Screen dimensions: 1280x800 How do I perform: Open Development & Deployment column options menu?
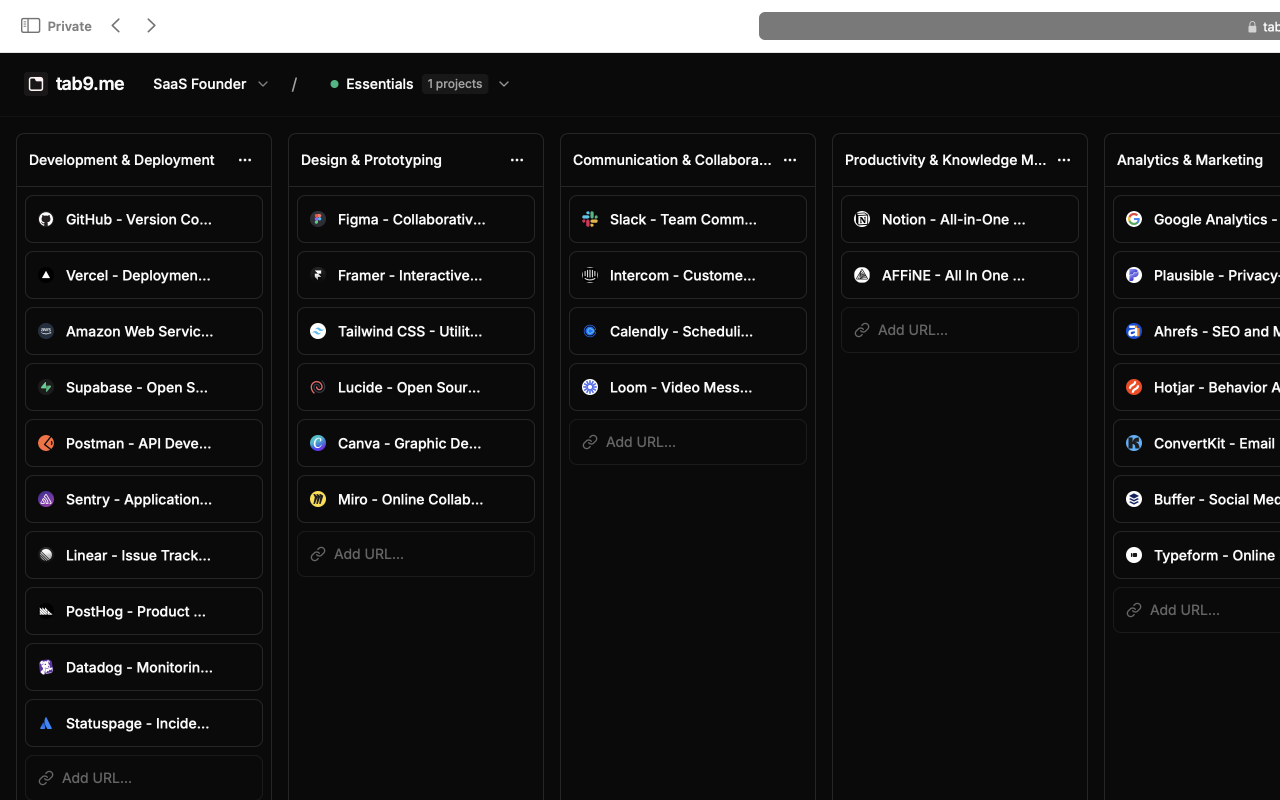[245, 160]
